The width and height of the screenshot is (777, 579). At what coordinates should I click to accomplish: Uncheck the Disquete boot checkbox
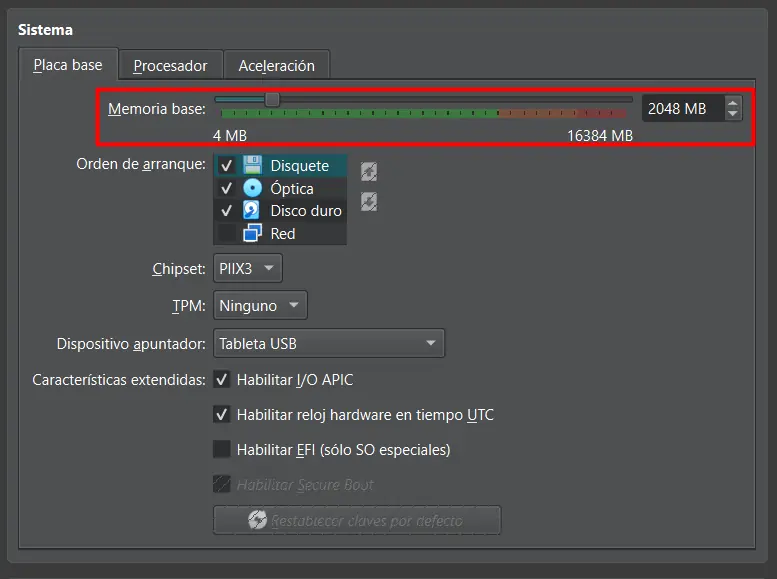227,166
